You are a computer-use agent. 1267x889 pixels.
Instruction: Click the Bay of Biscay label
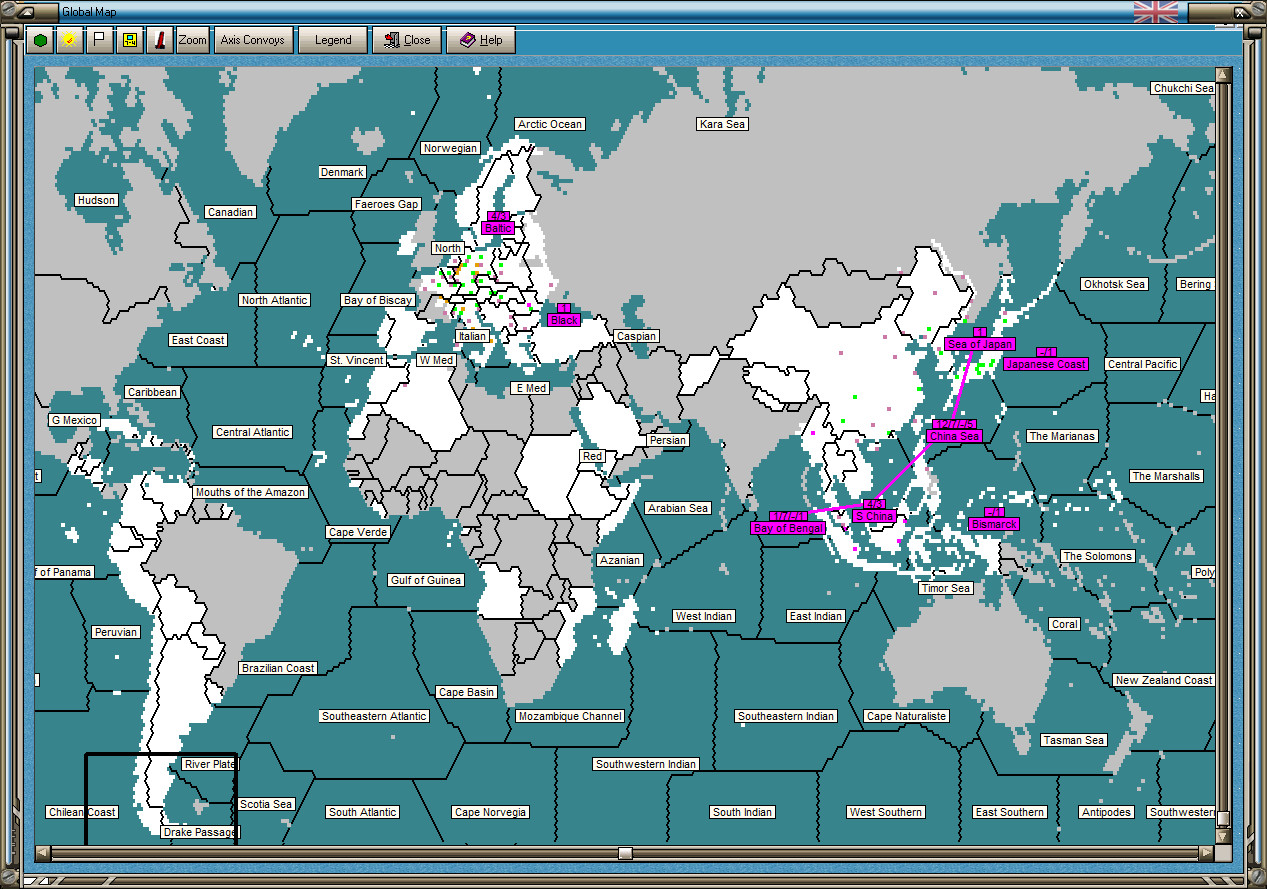pos(378,300)
